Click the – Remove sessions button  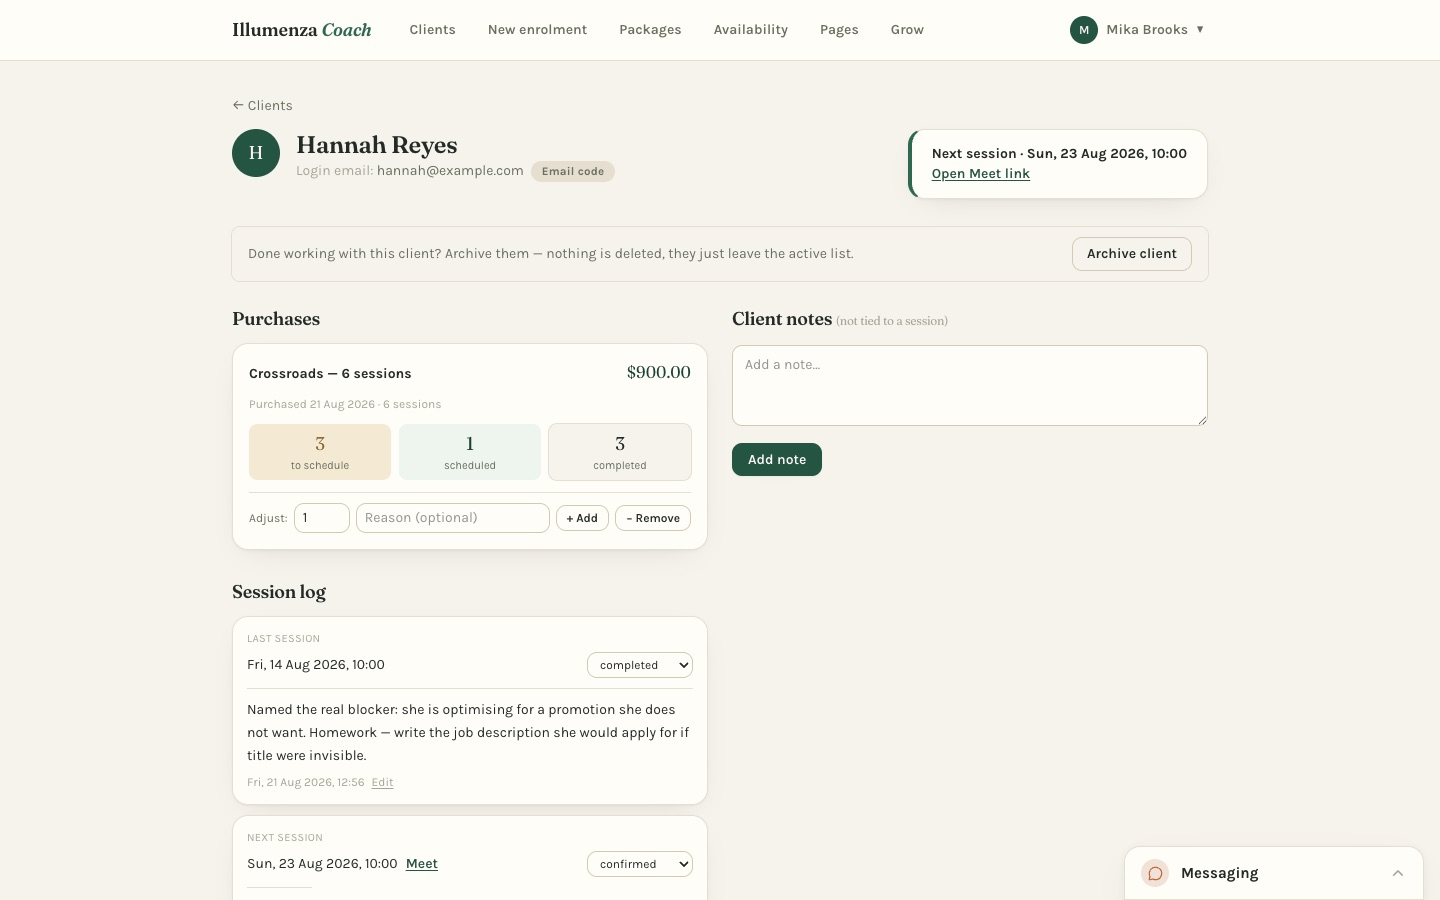coord(653,518)
